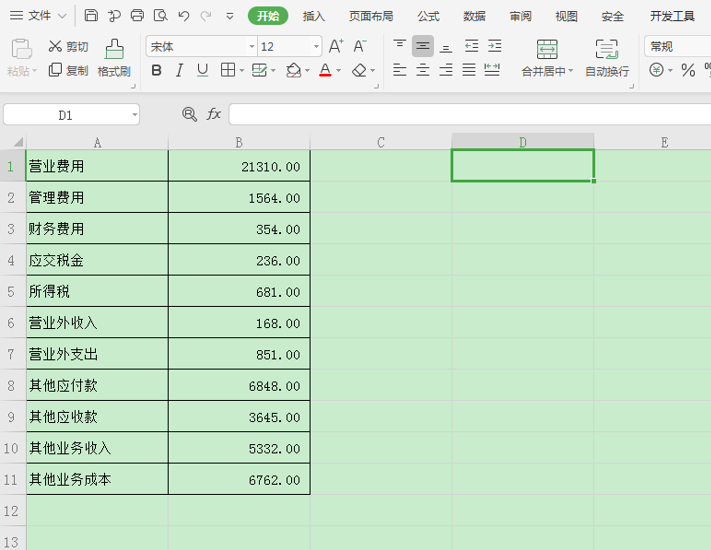711x550 pixels.
Task: Align text right
Action: (446, 70)
